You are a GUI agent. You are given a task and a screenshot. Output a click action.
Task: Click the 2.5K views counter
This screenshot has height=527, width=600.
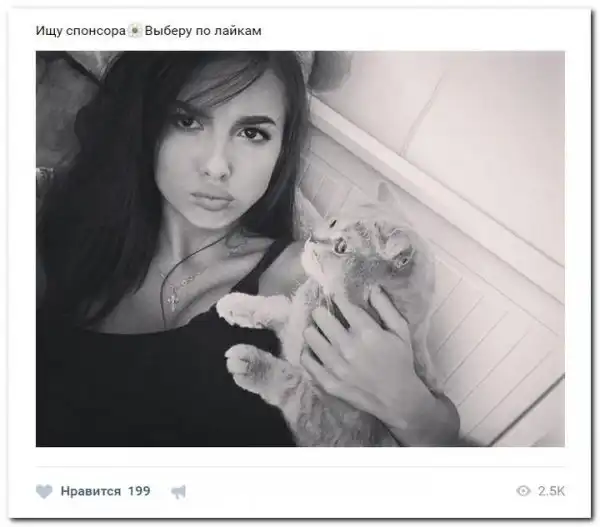tap(551, 491)
